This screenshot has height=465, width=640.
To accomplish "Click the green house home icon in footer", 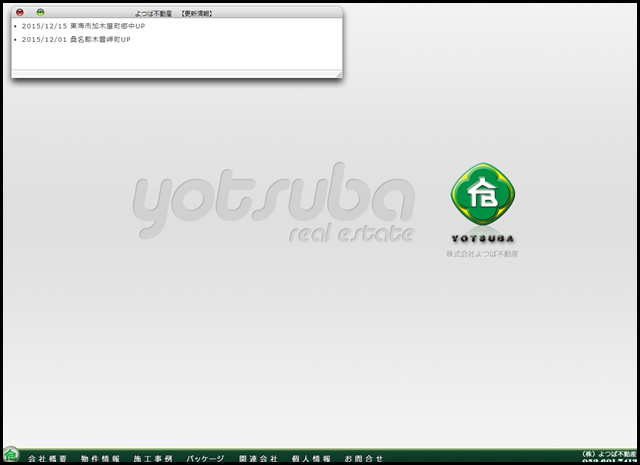I will tap(11, 455).
